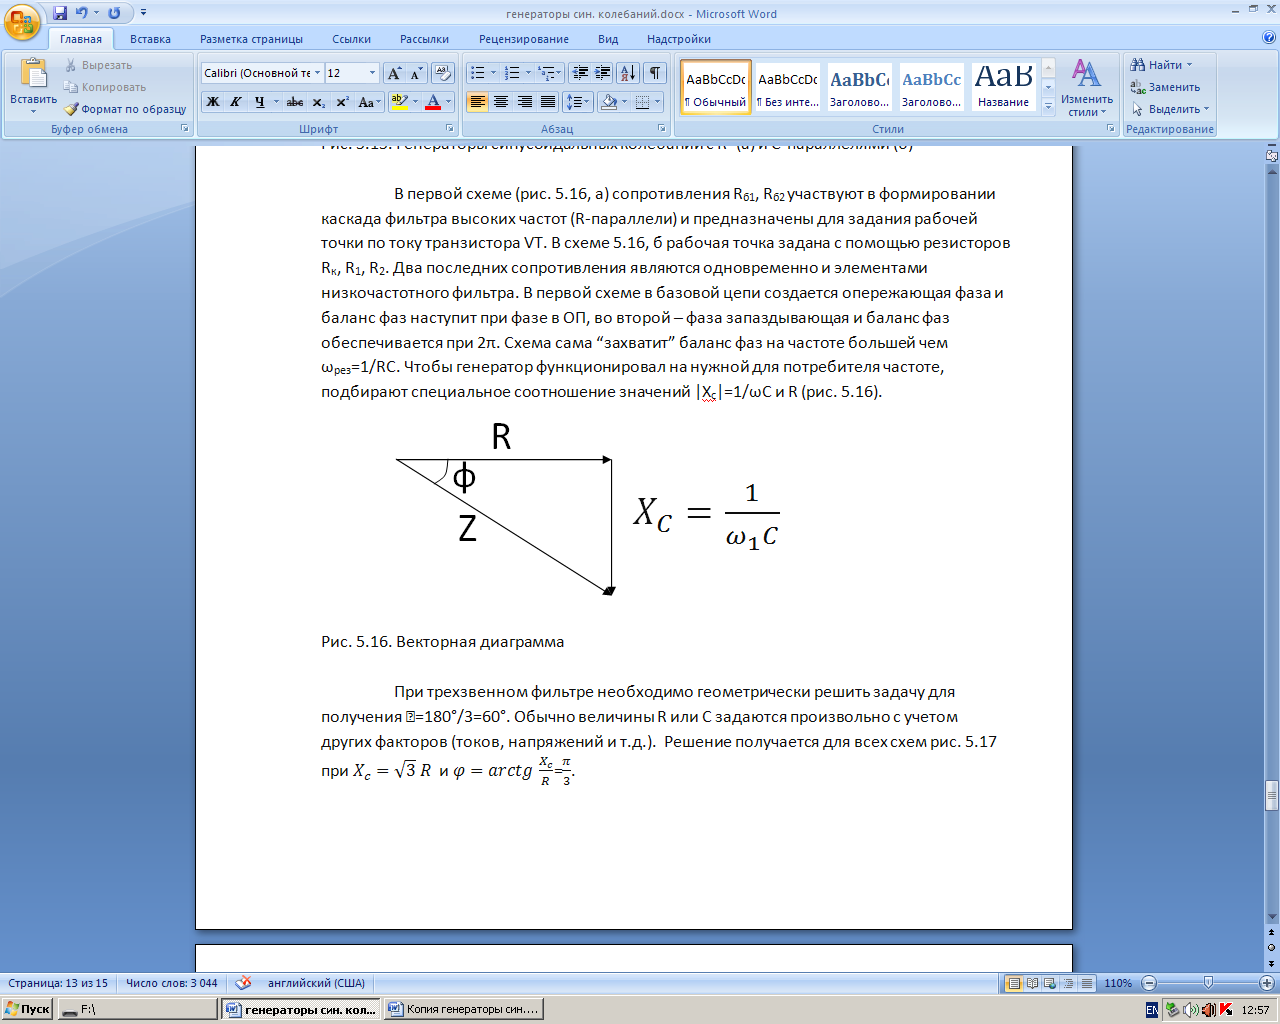Align text right

pos(524,102)
